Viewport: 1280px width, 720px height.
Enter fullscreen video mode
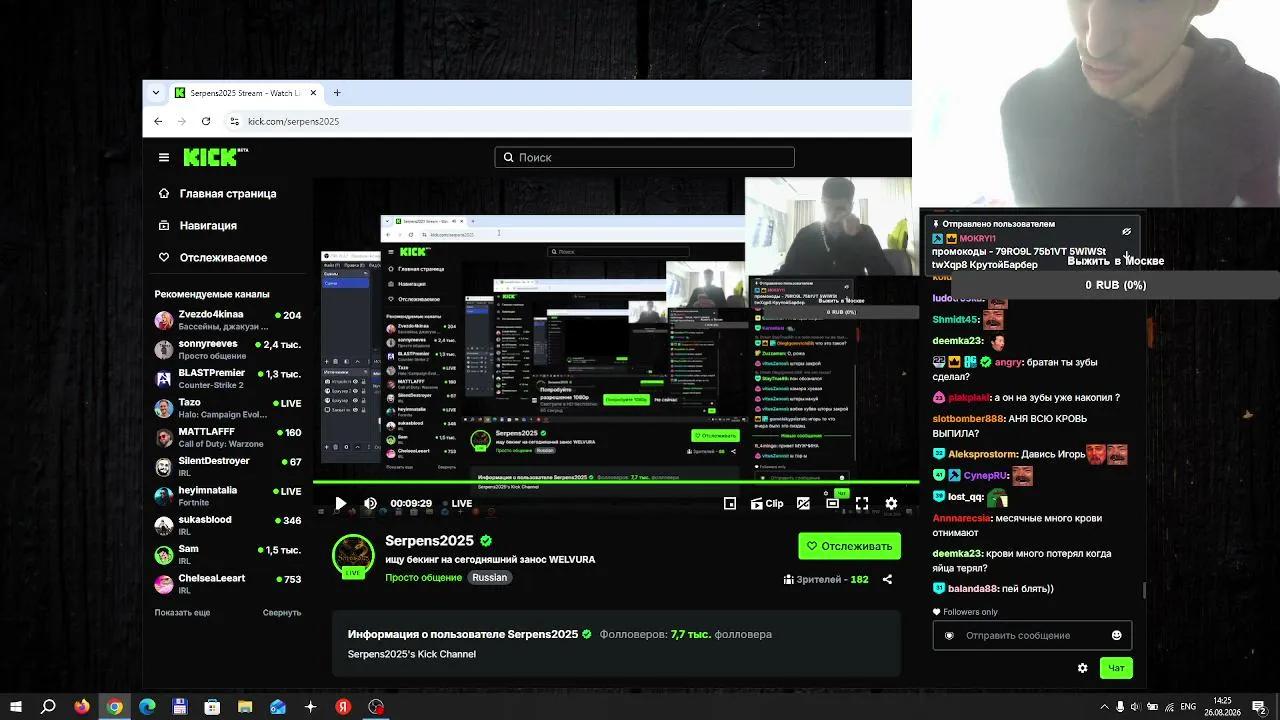pos(862,504)
